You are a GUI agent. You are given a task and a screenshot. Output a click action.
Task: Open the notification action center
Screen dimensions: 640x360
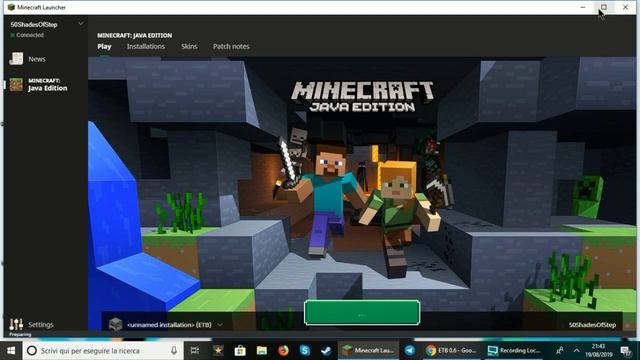coord(625,351)
